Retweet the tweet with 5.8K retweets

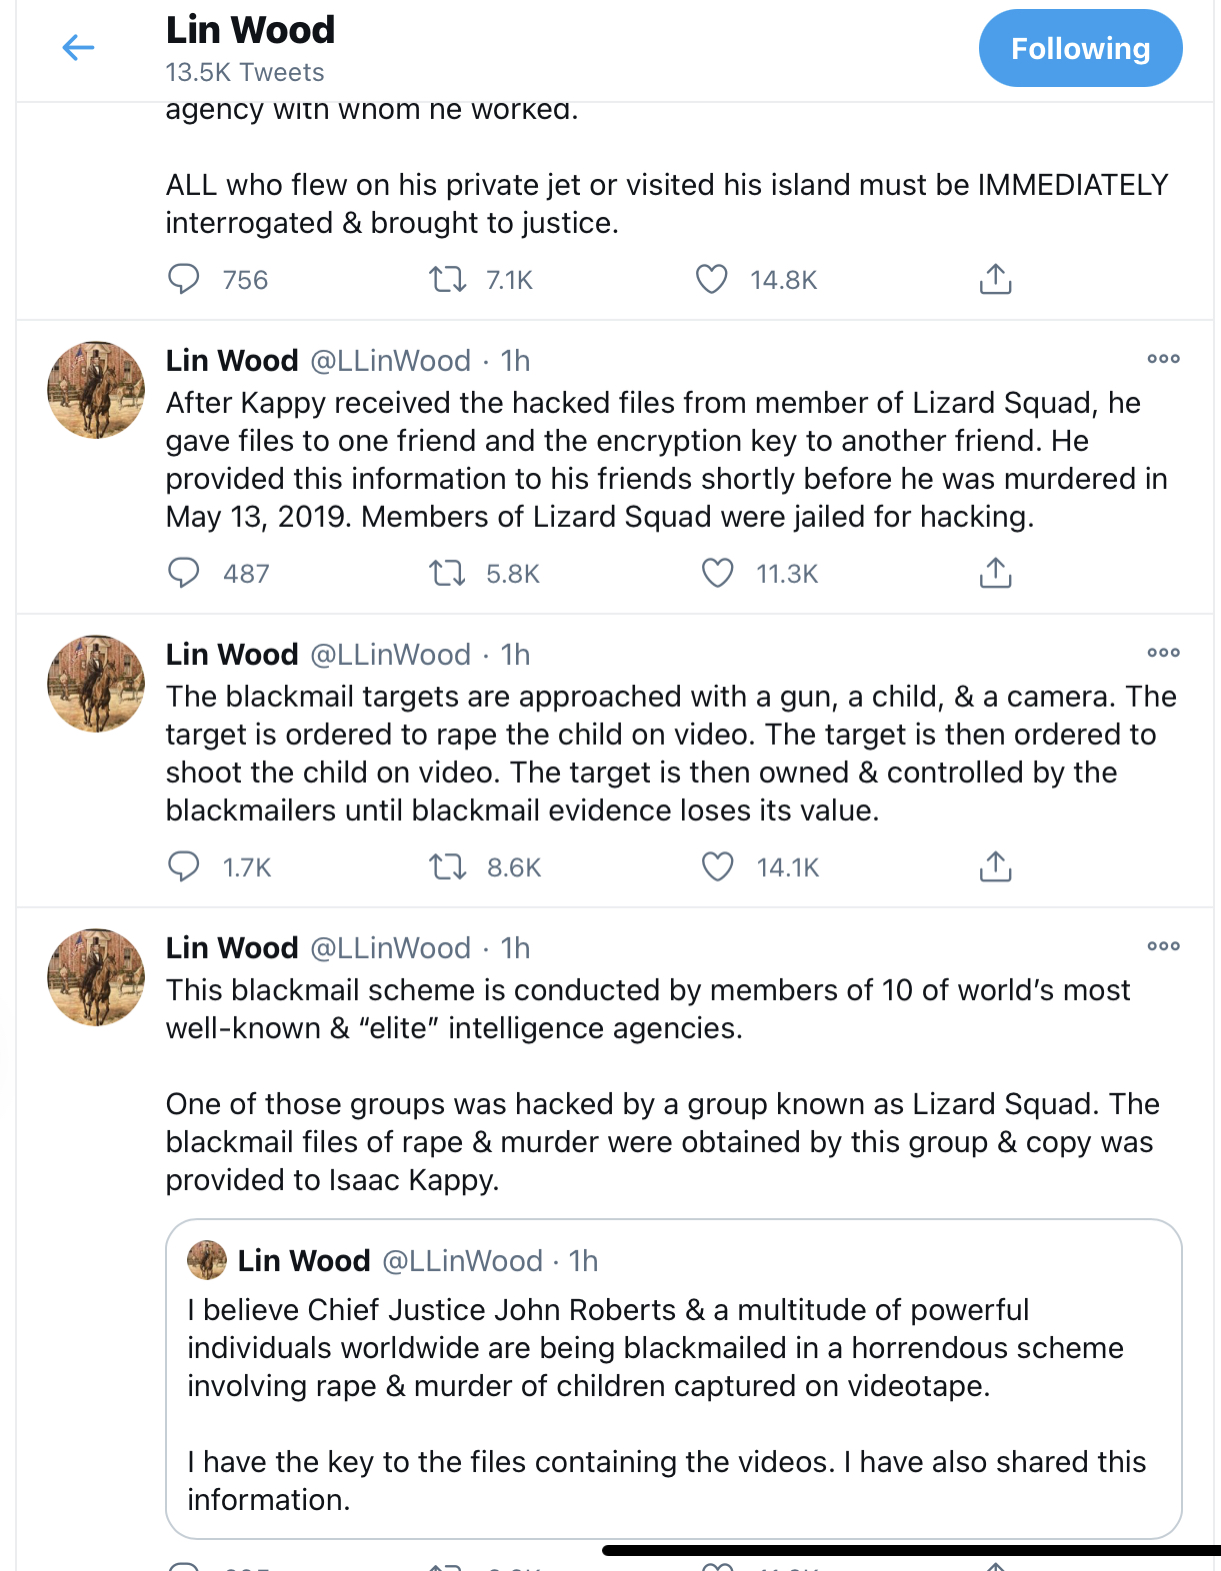(447, 573)
